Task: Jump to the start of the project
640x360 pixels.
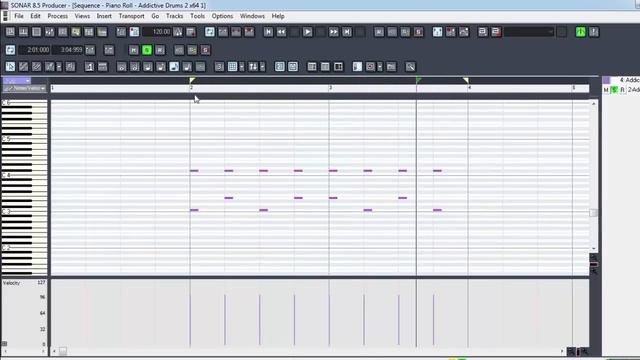Action: (x=268, y=32)
